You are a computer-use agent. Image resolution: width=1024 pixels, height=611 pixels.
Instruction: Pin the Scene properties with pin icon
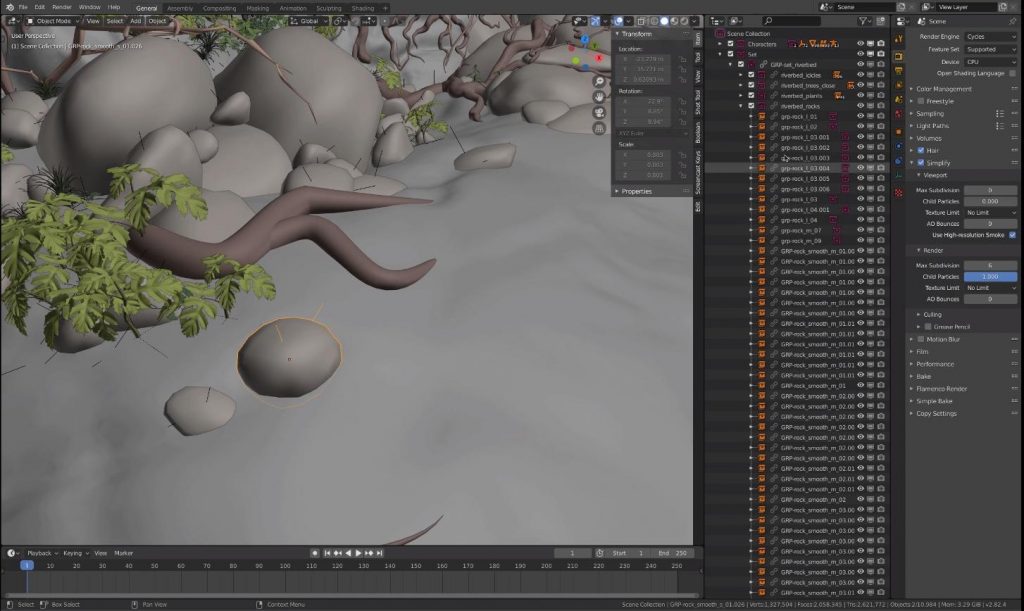click(x=1013, y=21)
